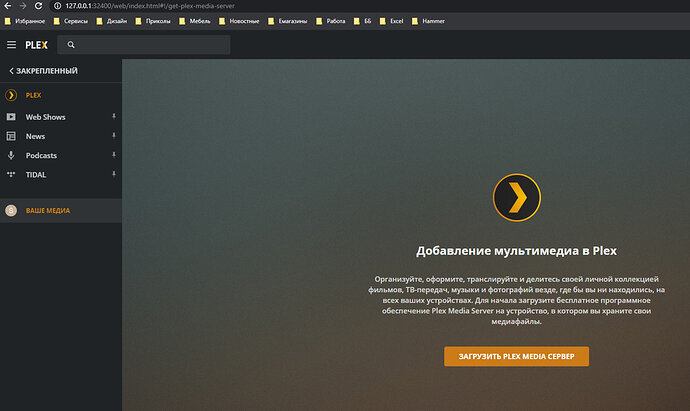Open Podcasts in the sidebar
The image size is (690, 411).
(x=41, y=155)
